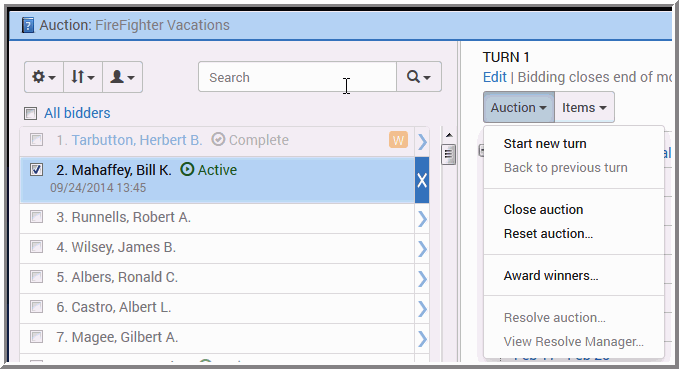Choose Close auction from the menu
Screen dimensions: 679x369
coord(543,210)
